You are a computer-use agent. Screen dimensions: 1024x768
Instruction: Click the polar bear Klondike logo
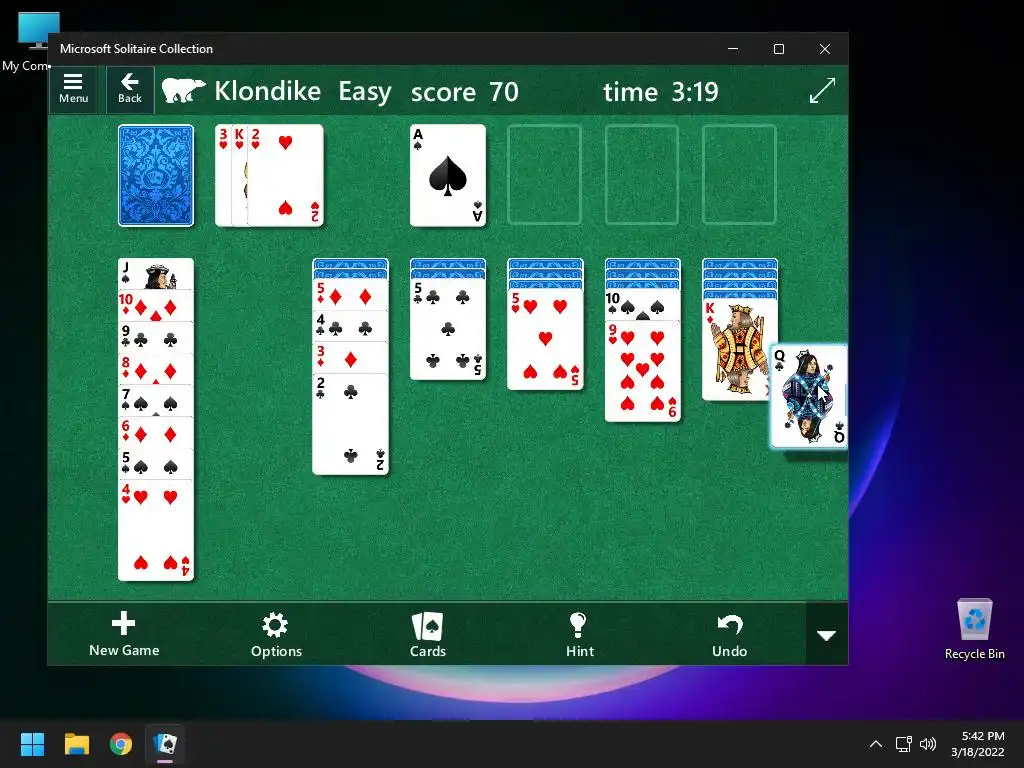(183, 91)
